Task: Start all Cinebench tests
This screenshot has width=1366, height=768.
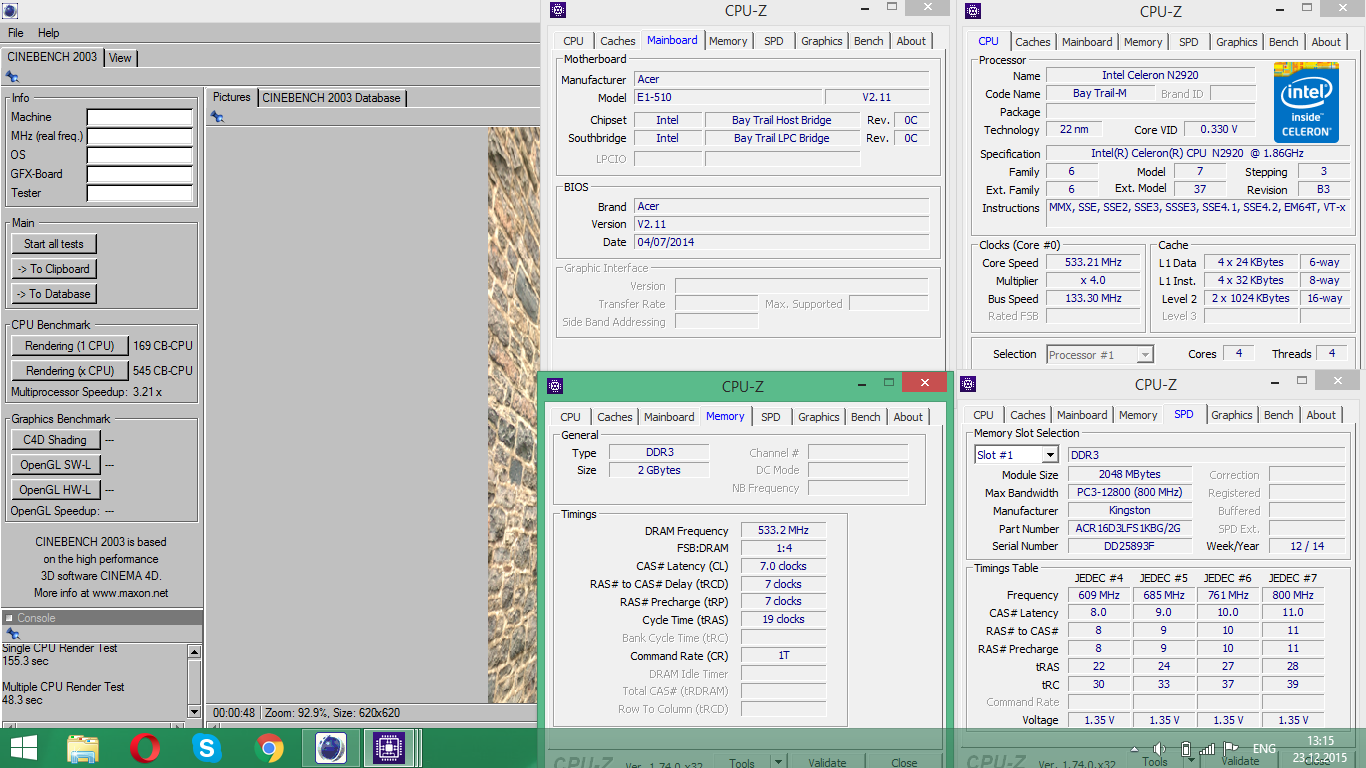Action: [54, 244]
